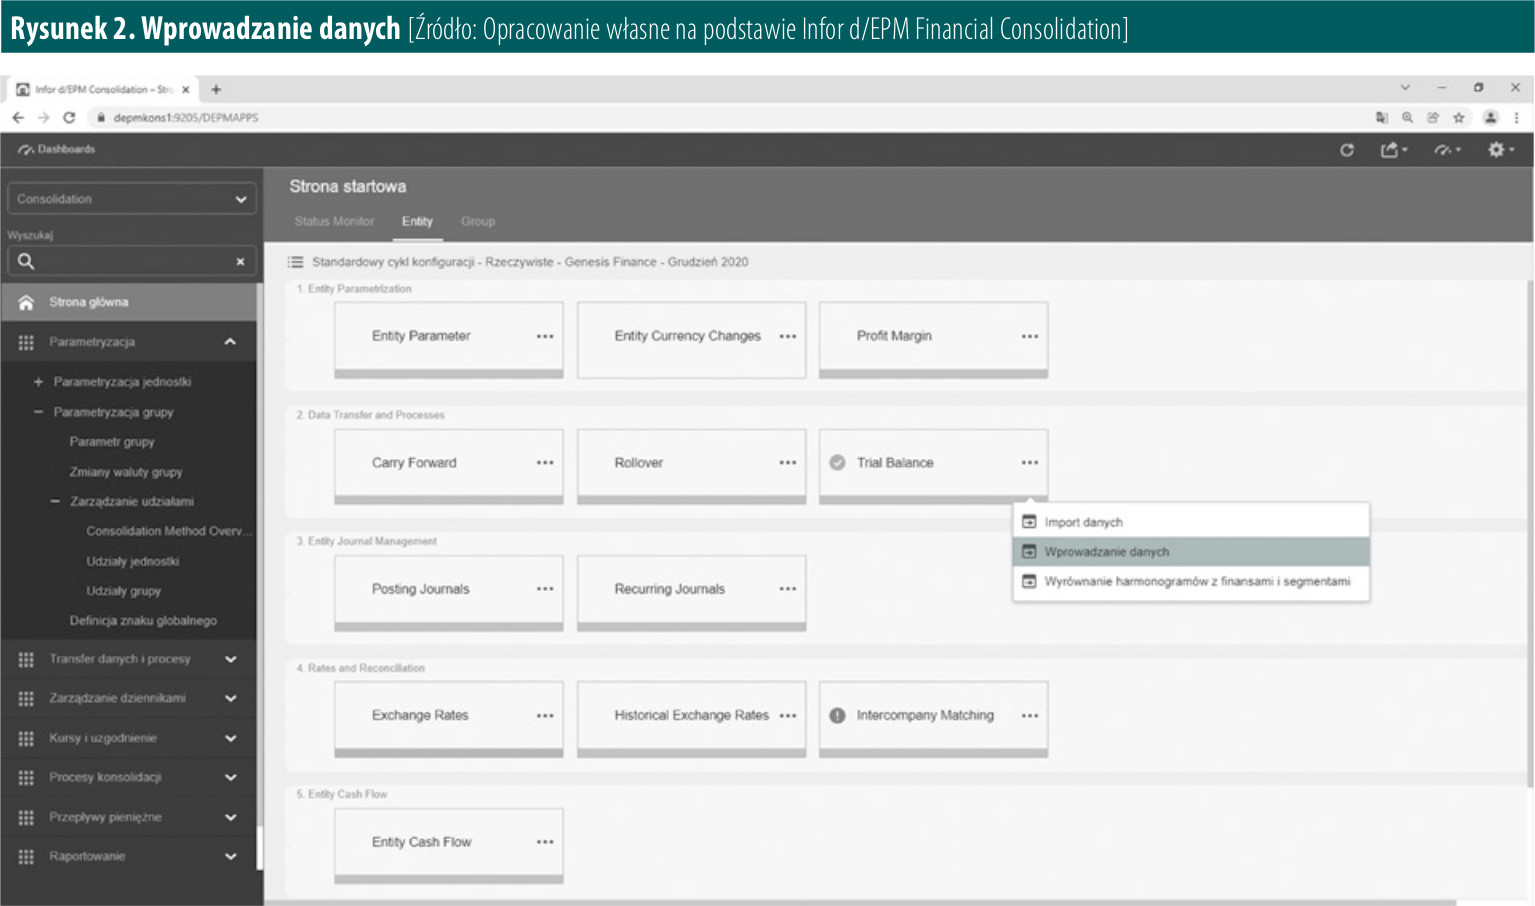Viewport: 1535px width, 906px height.
Task: Click the list icon beside Standardowy cykl konfiguracji
Action: [x=296, y=262]
